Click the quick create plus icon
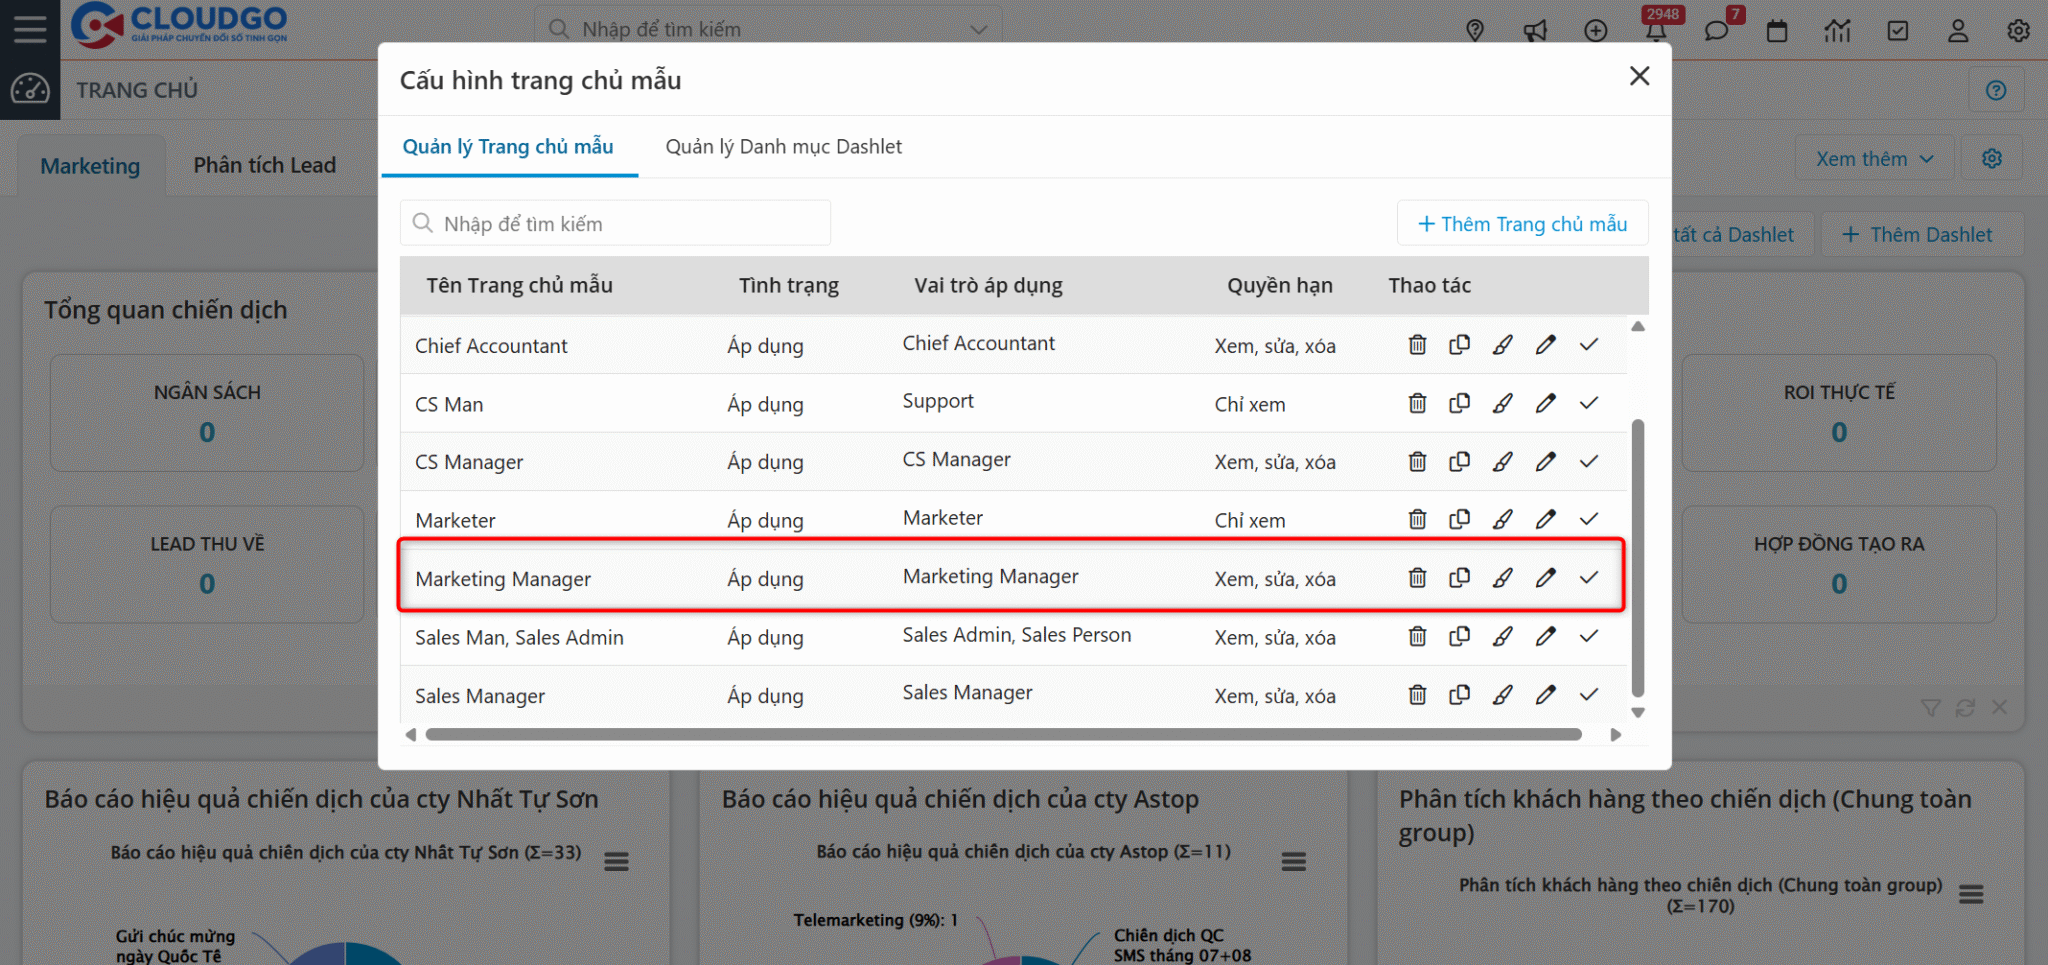 1596,30
